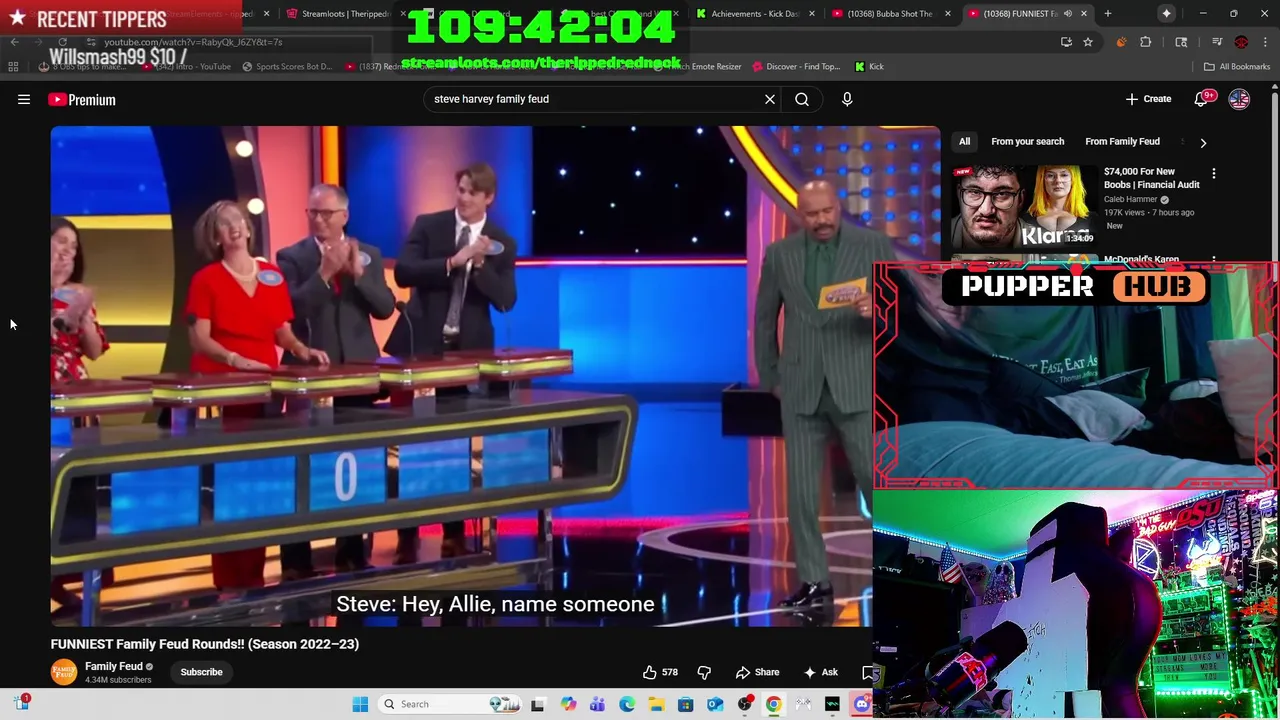Open $74,000 For New Boobs title
Image resolution: width=1280 pixels, height=720 pixels.
[1152, 178]
